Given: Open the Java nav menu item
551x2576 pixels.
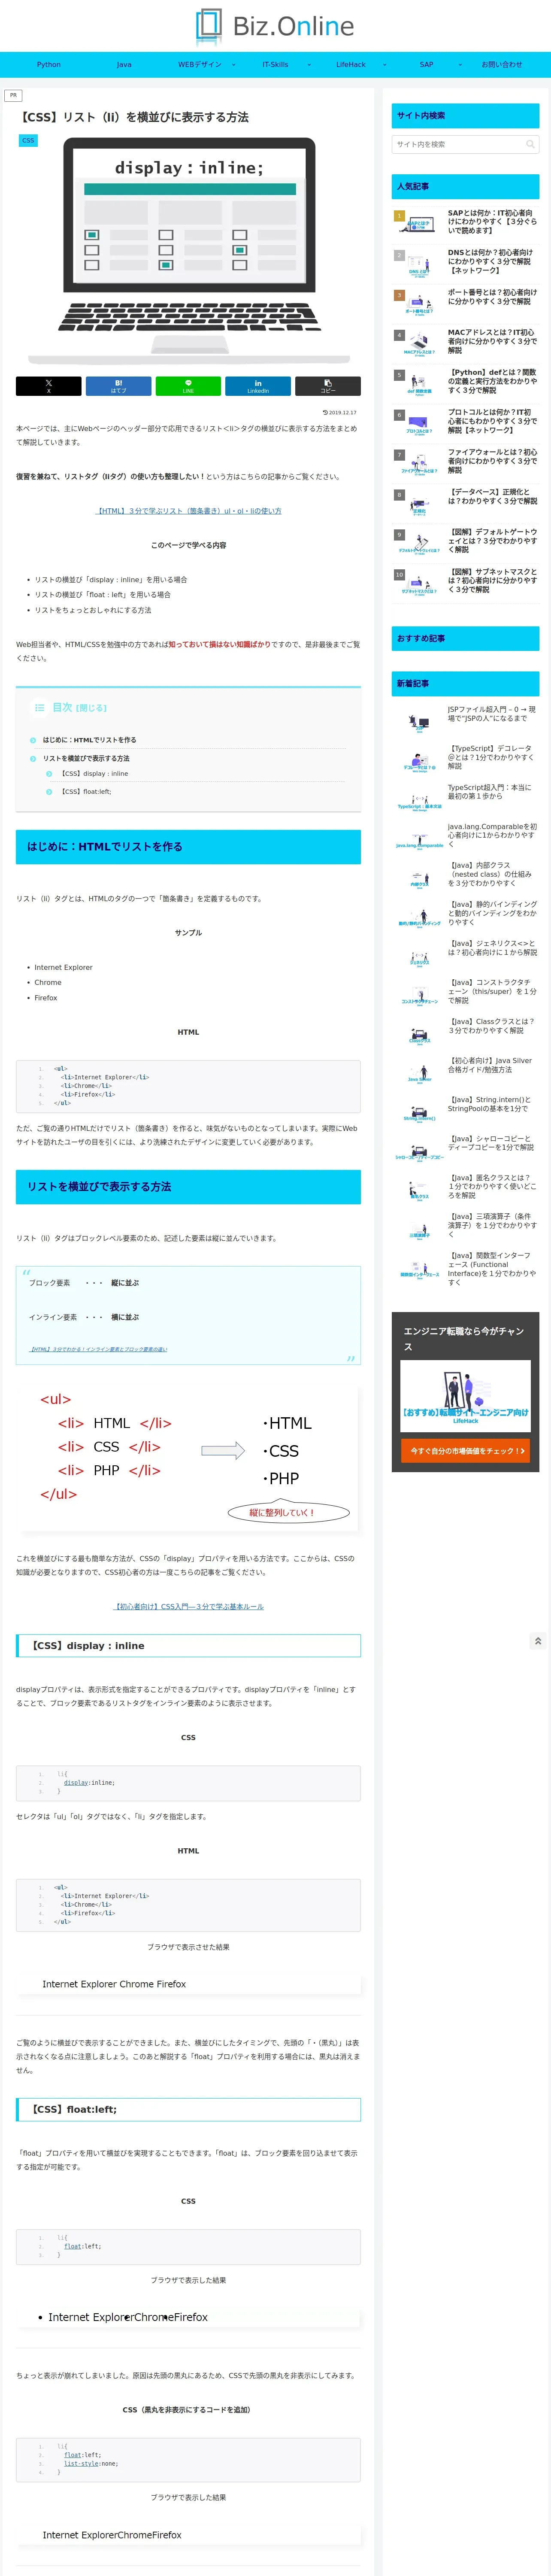Looking at the screenshot, I should [124, 64].
